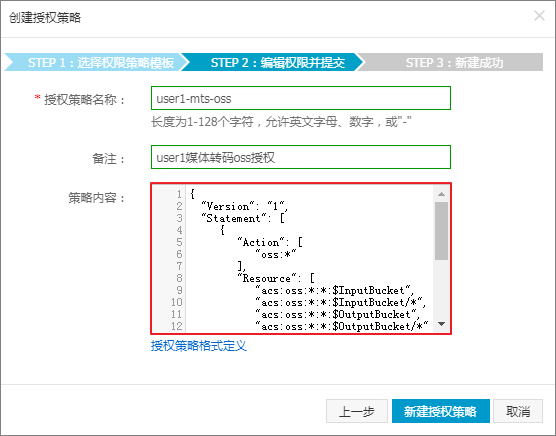Click inside the 策略内容 code editor
The image size is (556, 436).
point(301,259)
